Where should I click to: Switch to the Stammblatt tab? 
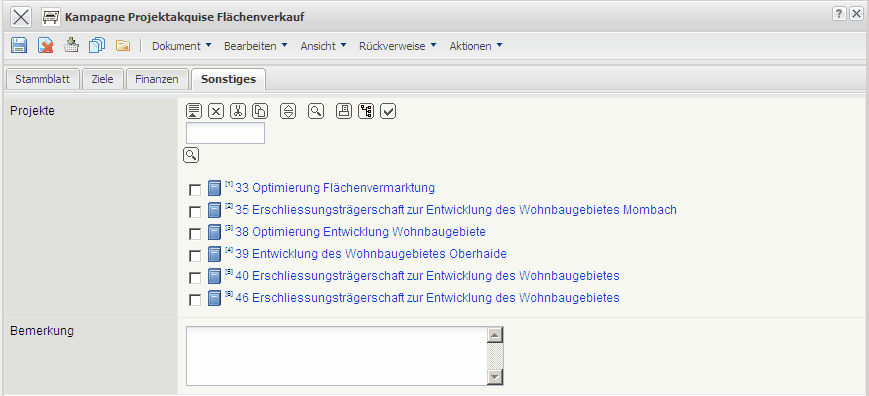point(43,79)
